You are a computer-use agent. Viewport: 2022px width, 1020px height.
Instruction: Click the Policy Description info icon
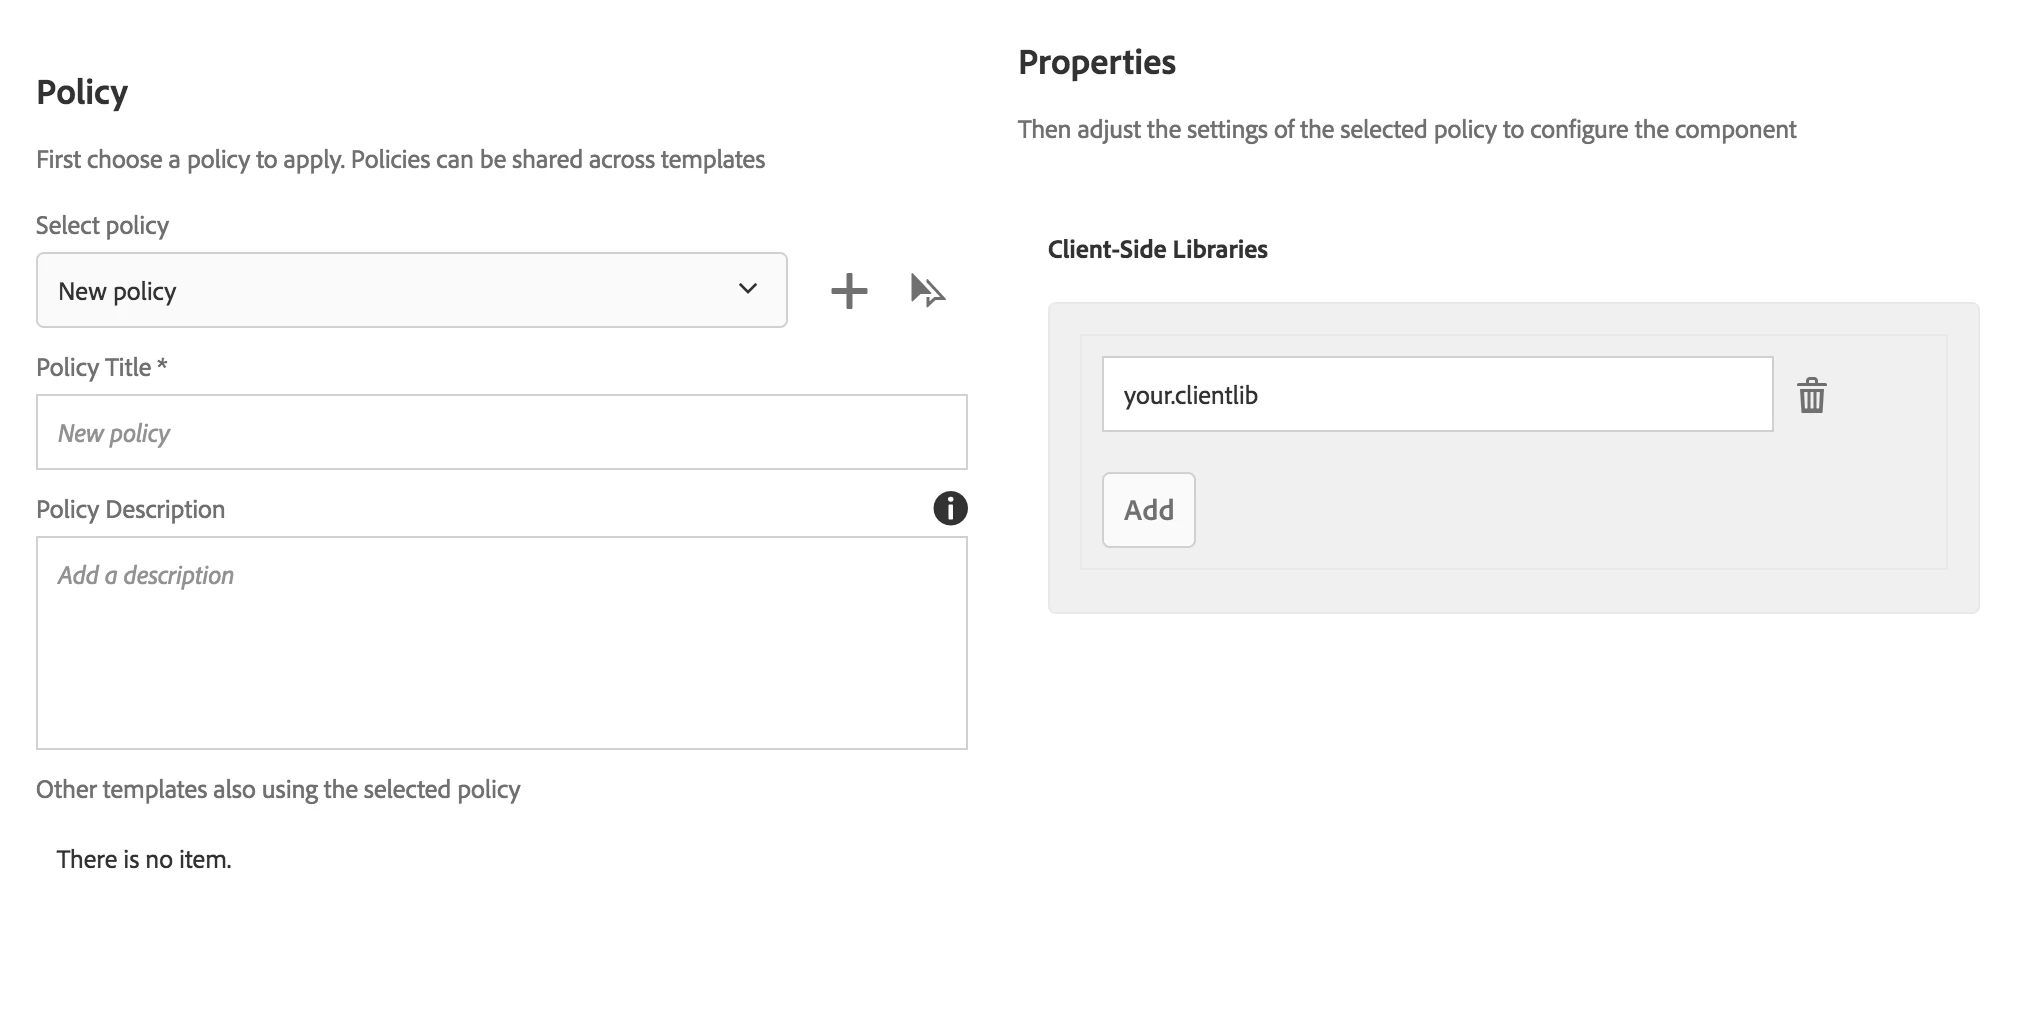(x=950, y=508)
